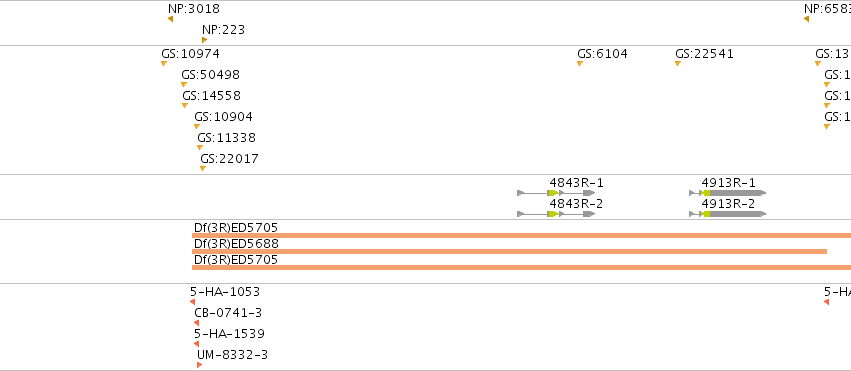
Task: Click the GS:10904 triangle marker
Action: click(x=197, y=126)
